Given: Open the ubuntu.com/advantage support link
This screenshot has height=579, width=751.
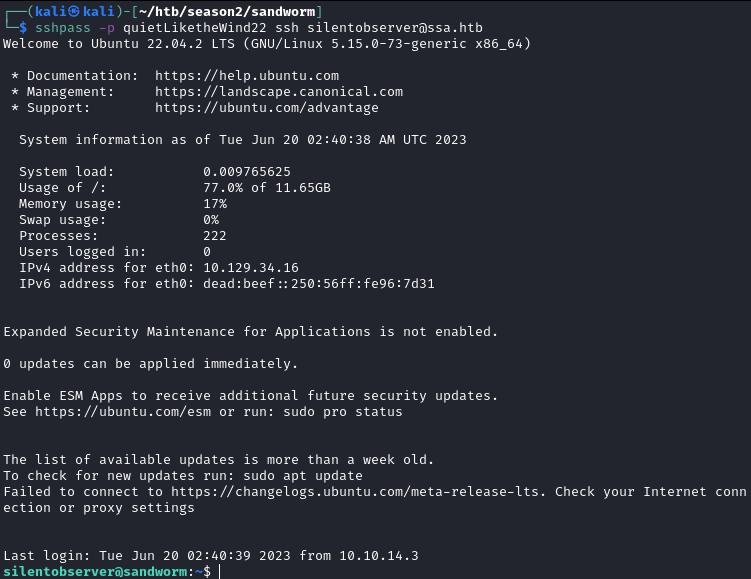Looking at the screenshot, I should coord(267,108).
